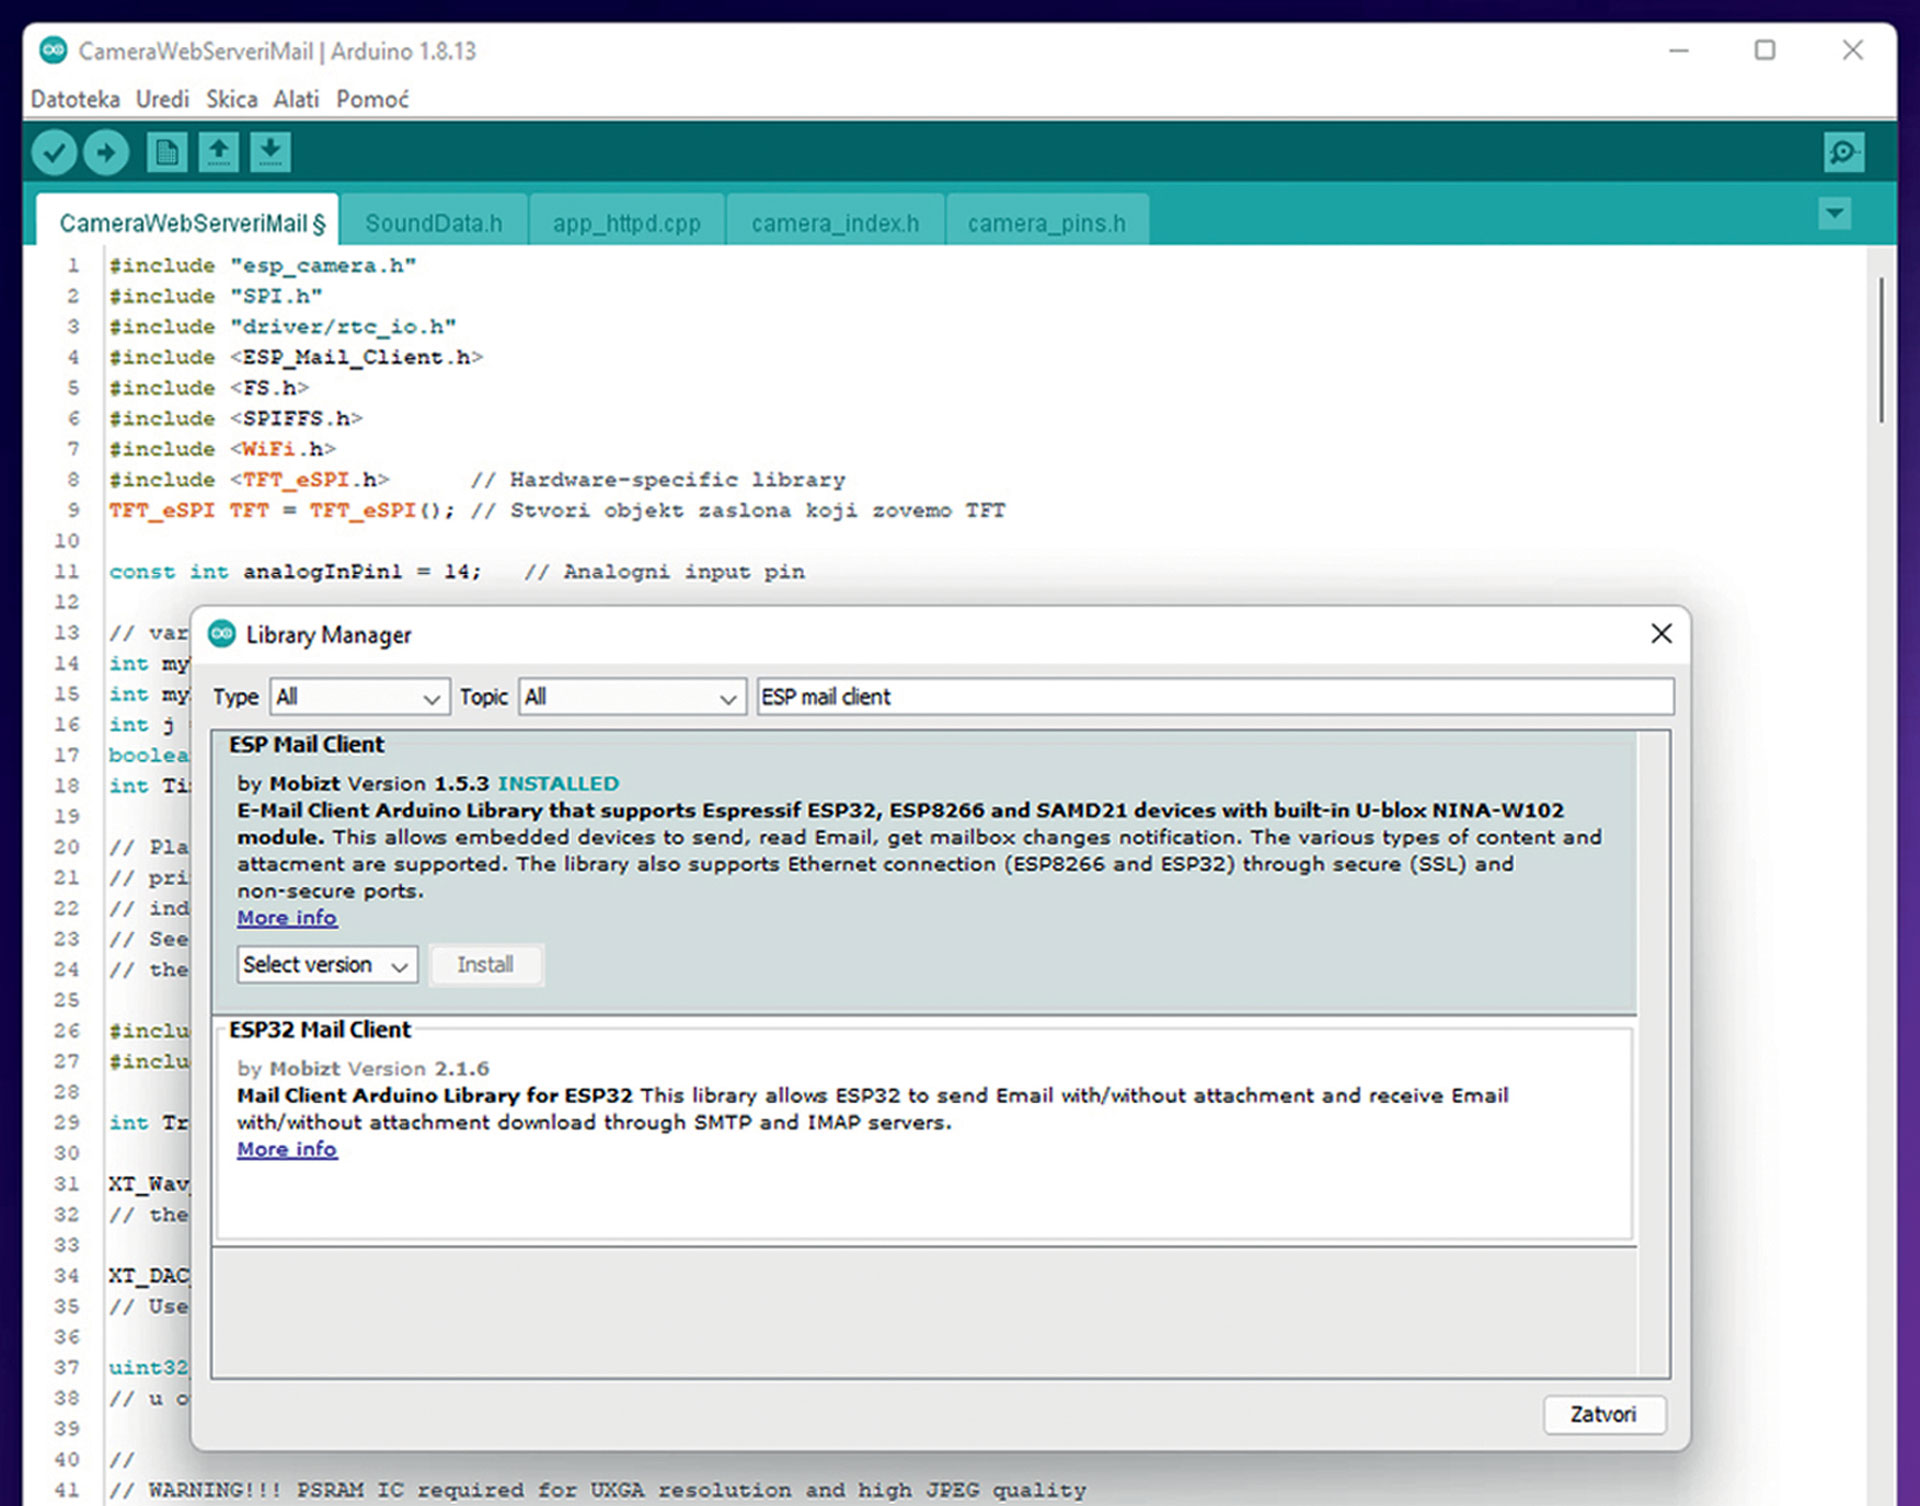Click the code editor vertical scrollbar
The height and width of the screenshot is (1506, 1920).
coord(1880,350)
